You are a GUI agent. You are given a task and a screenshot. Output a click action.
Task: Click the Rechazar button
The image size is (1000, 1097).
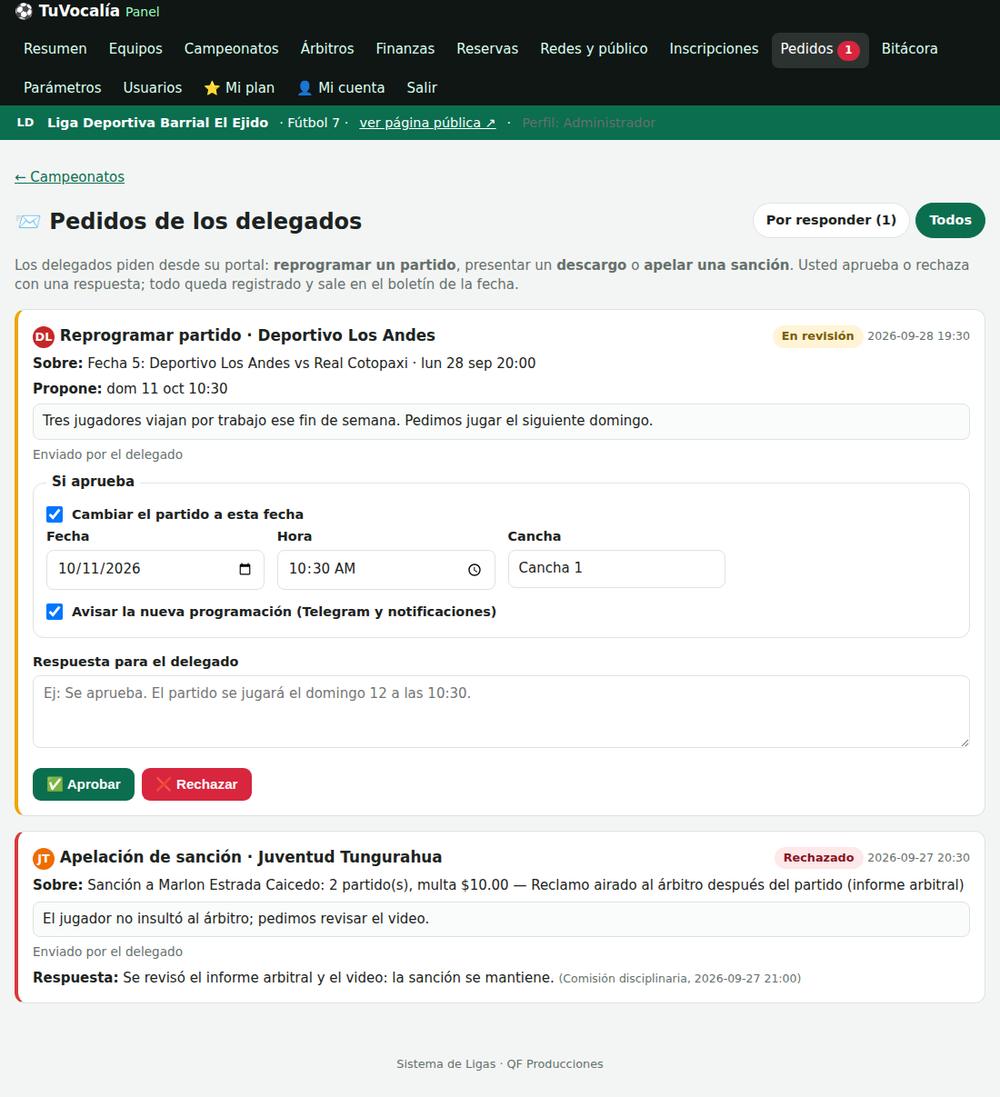click(197, 784)
